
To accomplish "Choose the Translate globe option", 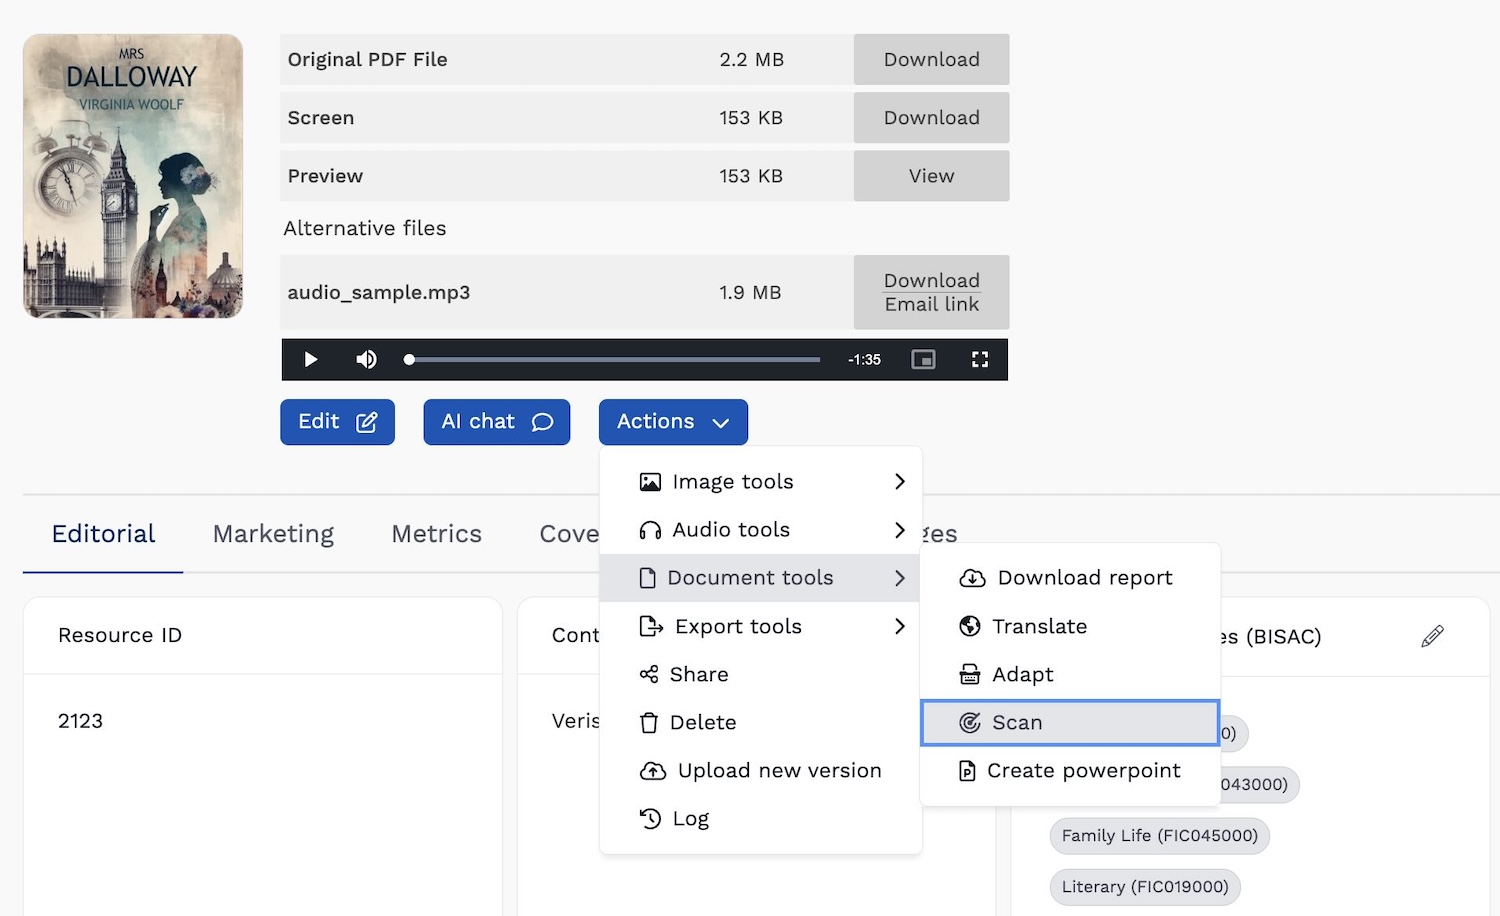I will click(x=1070, y=626).
